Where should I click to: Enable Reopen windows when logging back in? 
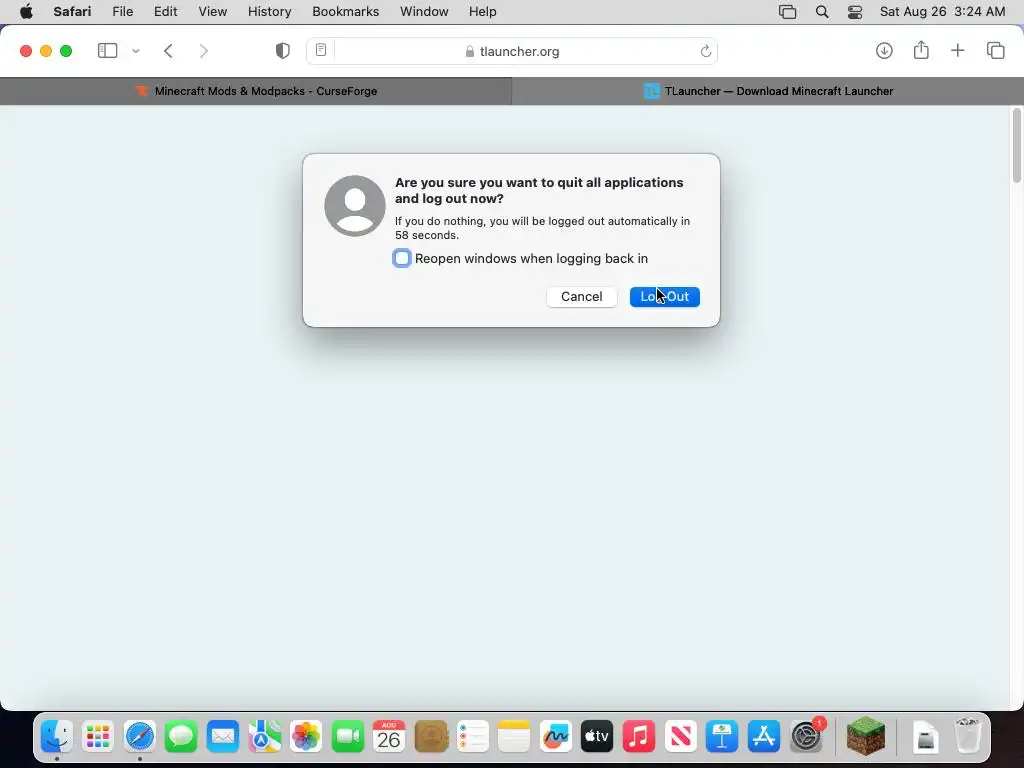click(402, 258)
